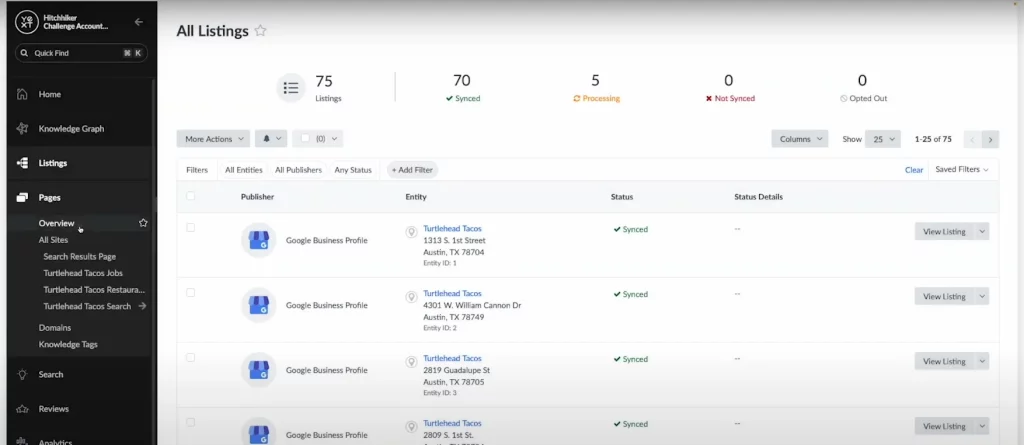Open Turtlehead Tacos link at William Cannon

click(x=453, y=293)
